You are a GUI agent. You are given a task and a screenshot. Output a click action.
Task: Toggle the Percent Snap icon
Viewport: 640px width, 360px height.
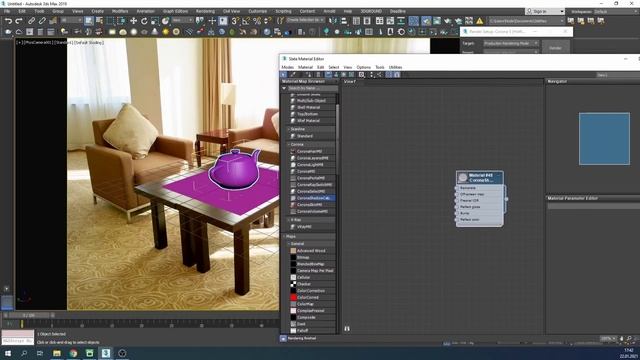(x=257, y=21)
